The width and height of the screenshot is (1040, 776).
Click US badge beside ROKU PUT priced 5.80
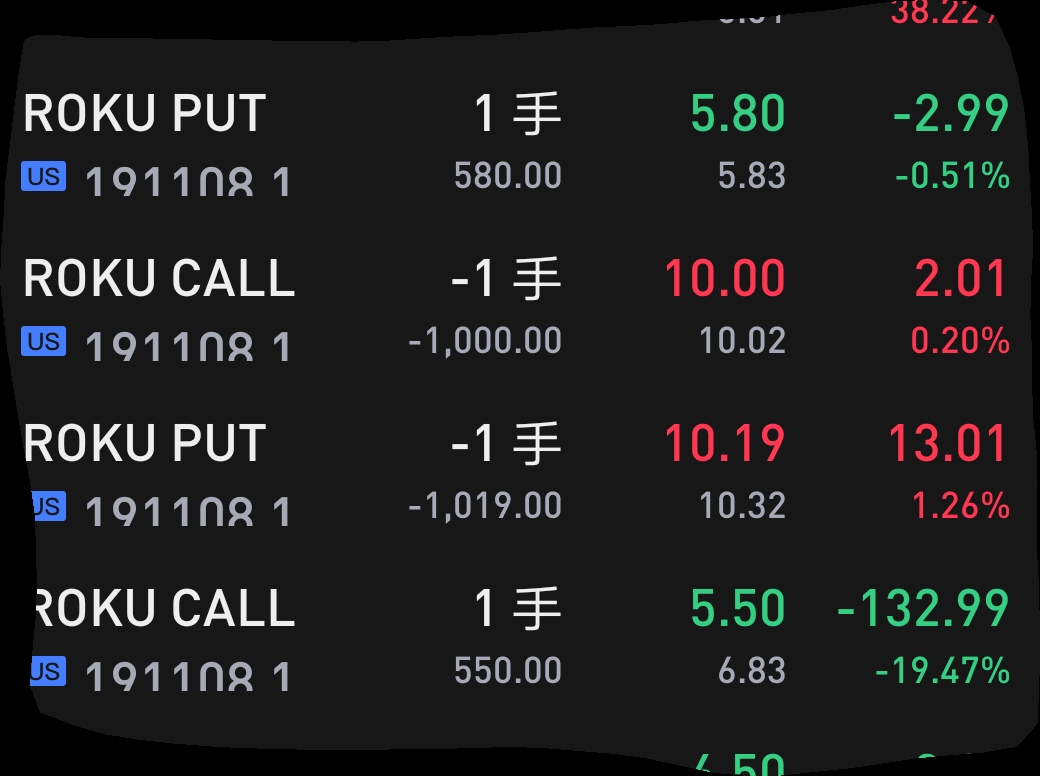coord(44,178)
